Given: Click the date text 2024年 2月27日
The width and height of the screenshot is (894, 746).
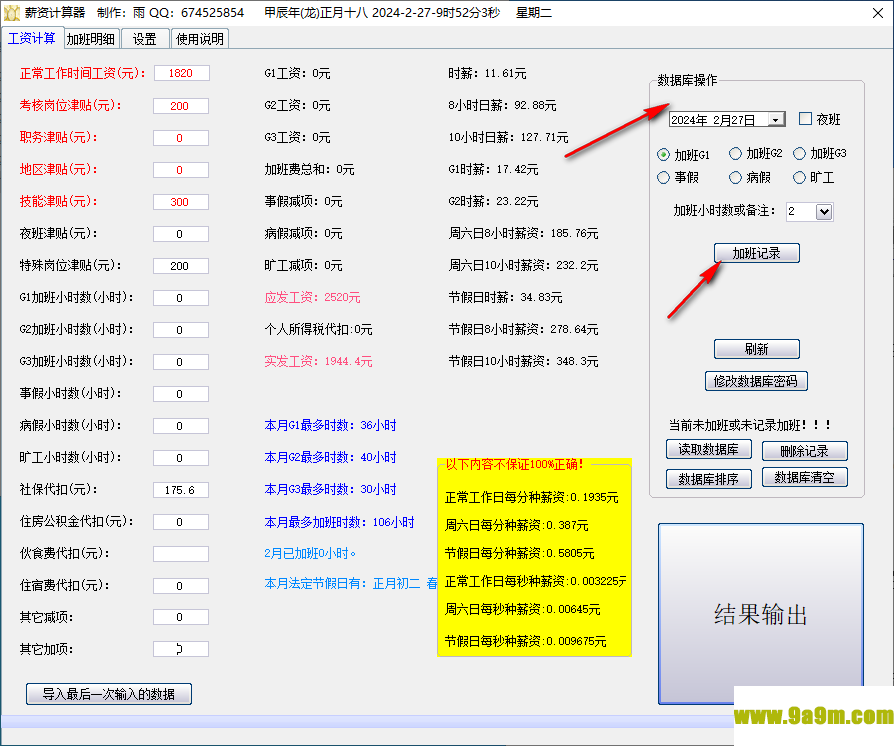Looking at the screenshot, I should click(713, 120).
